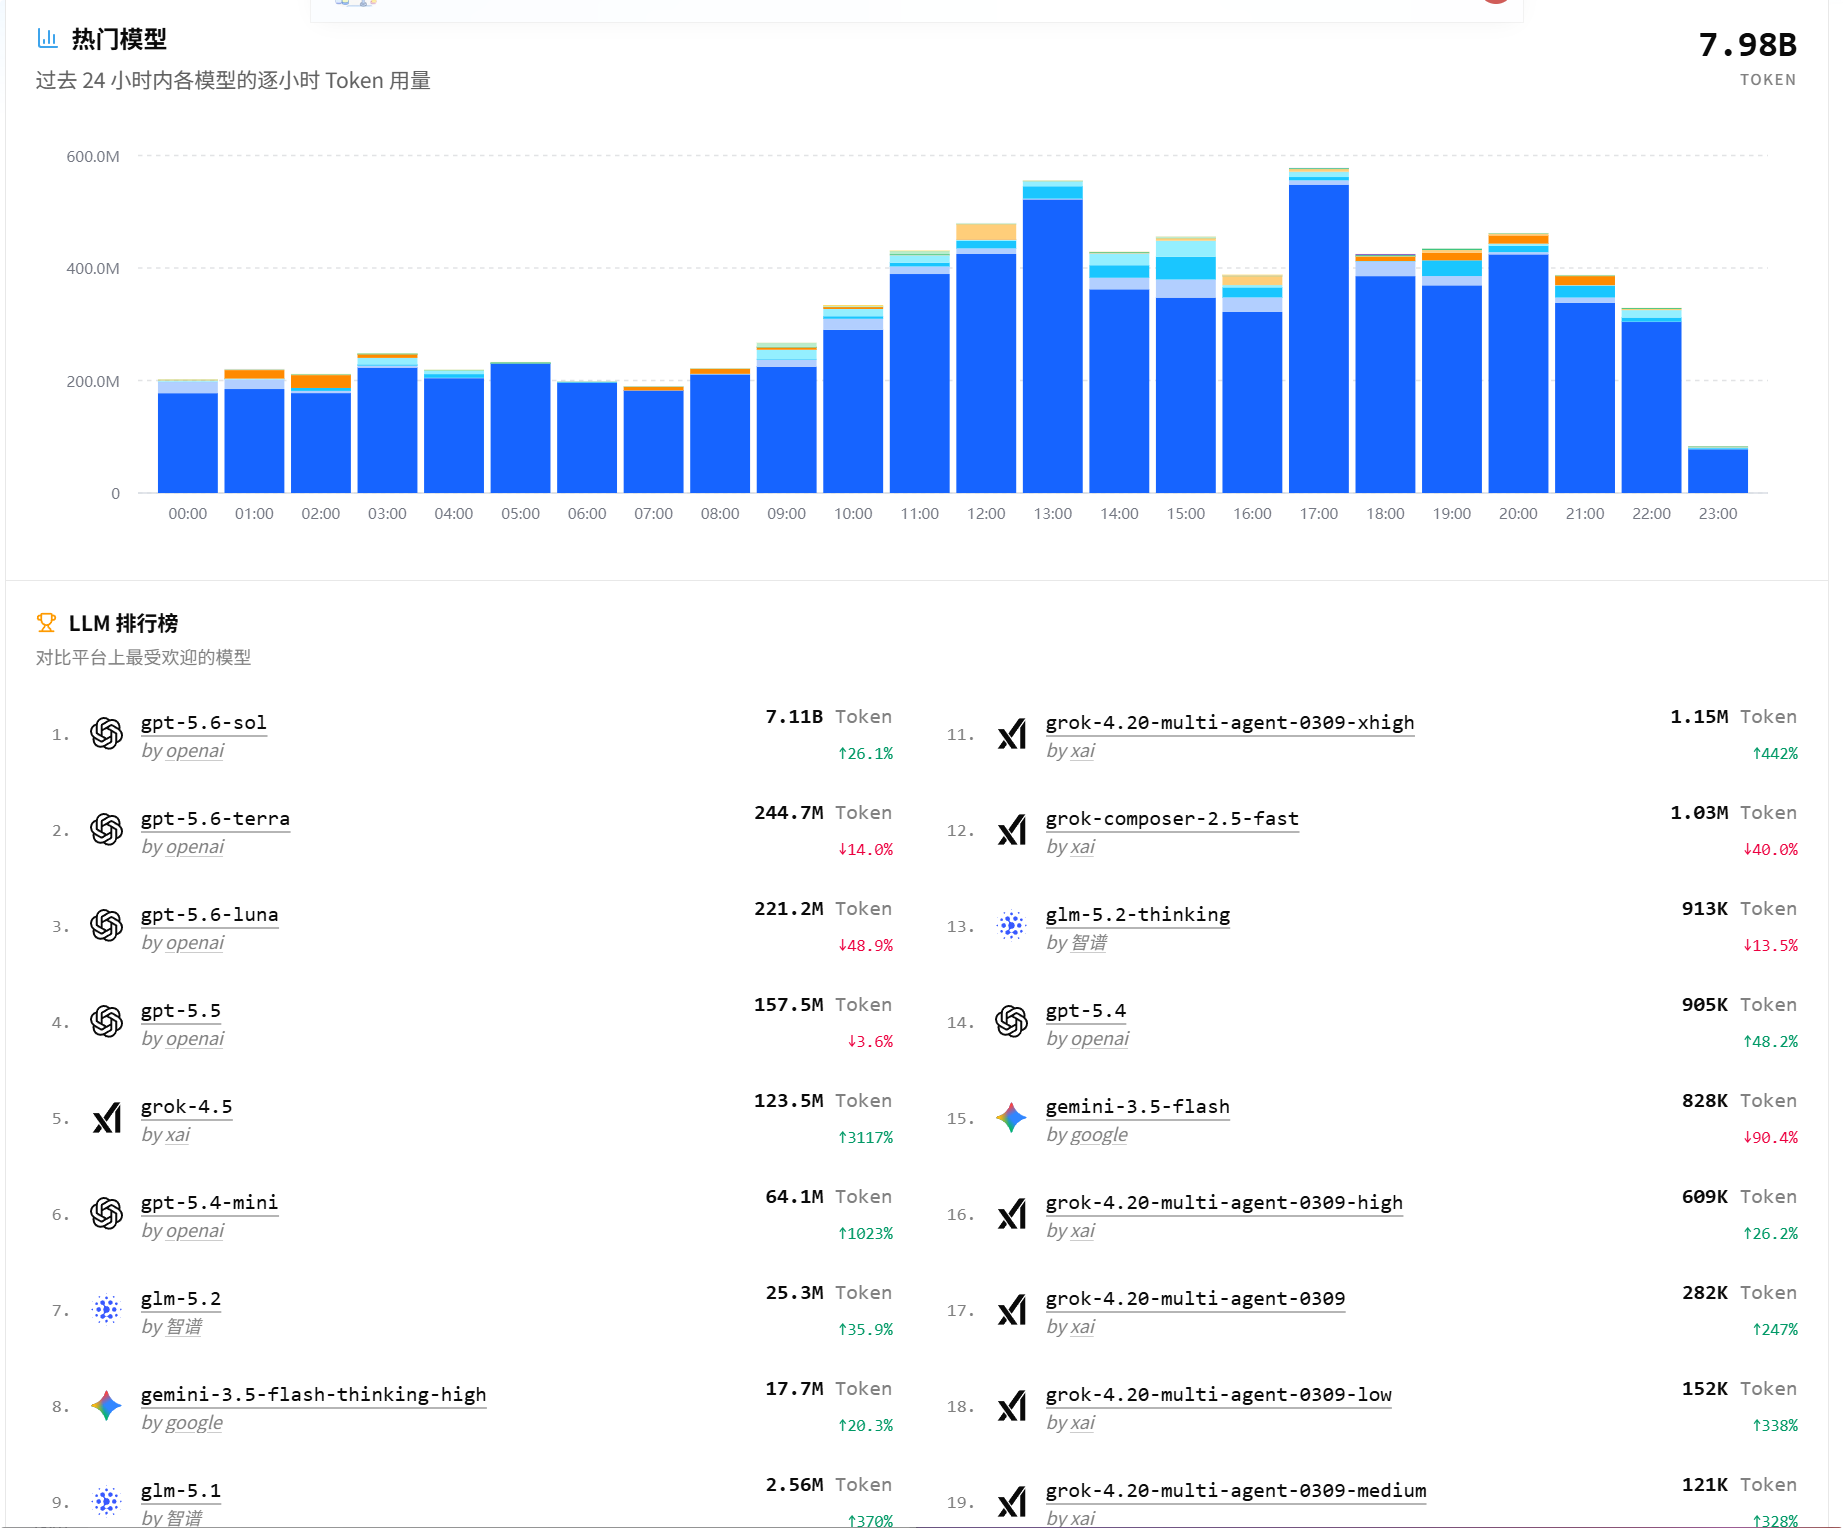Click the xAI logo for grok-4.20-multi-agent-0309 rank 17
The height and width of the screenshot is (1528, 1843).
1012,1310
